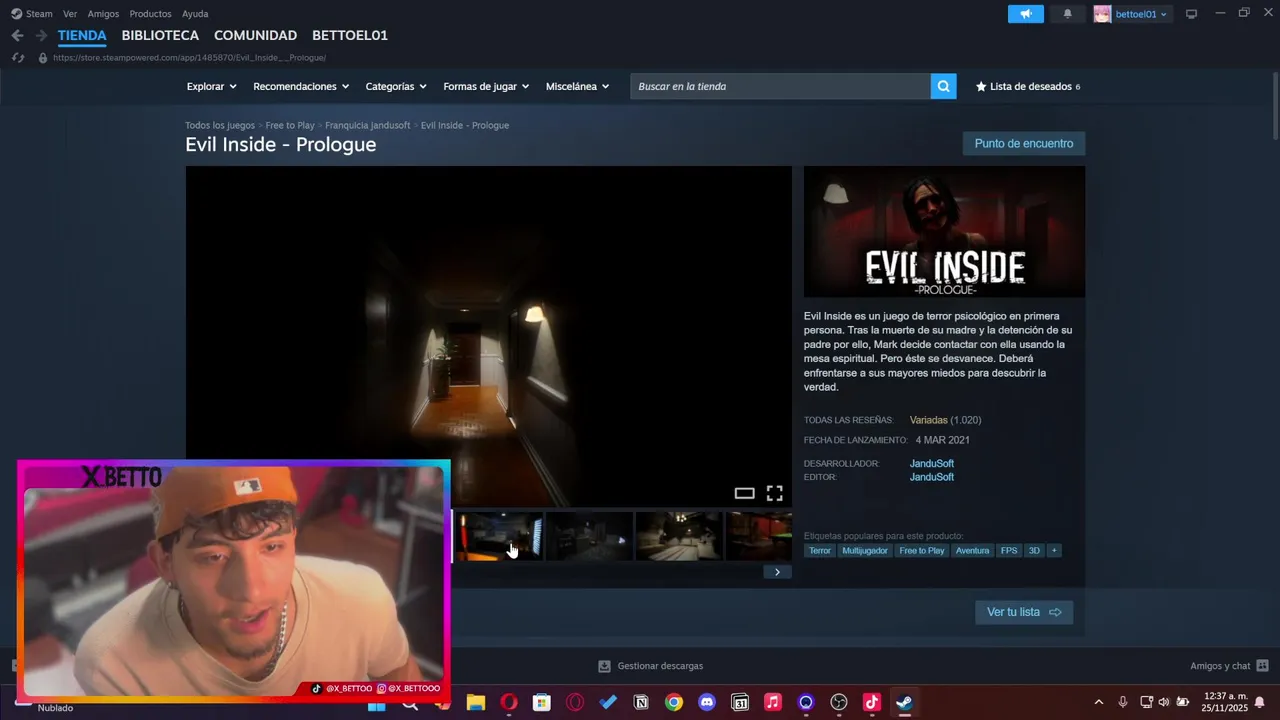Image resolution: width=1280 pixels, height=720 pixels.
Task: Open the JanduSoft editor link
Action: point(932,477)
